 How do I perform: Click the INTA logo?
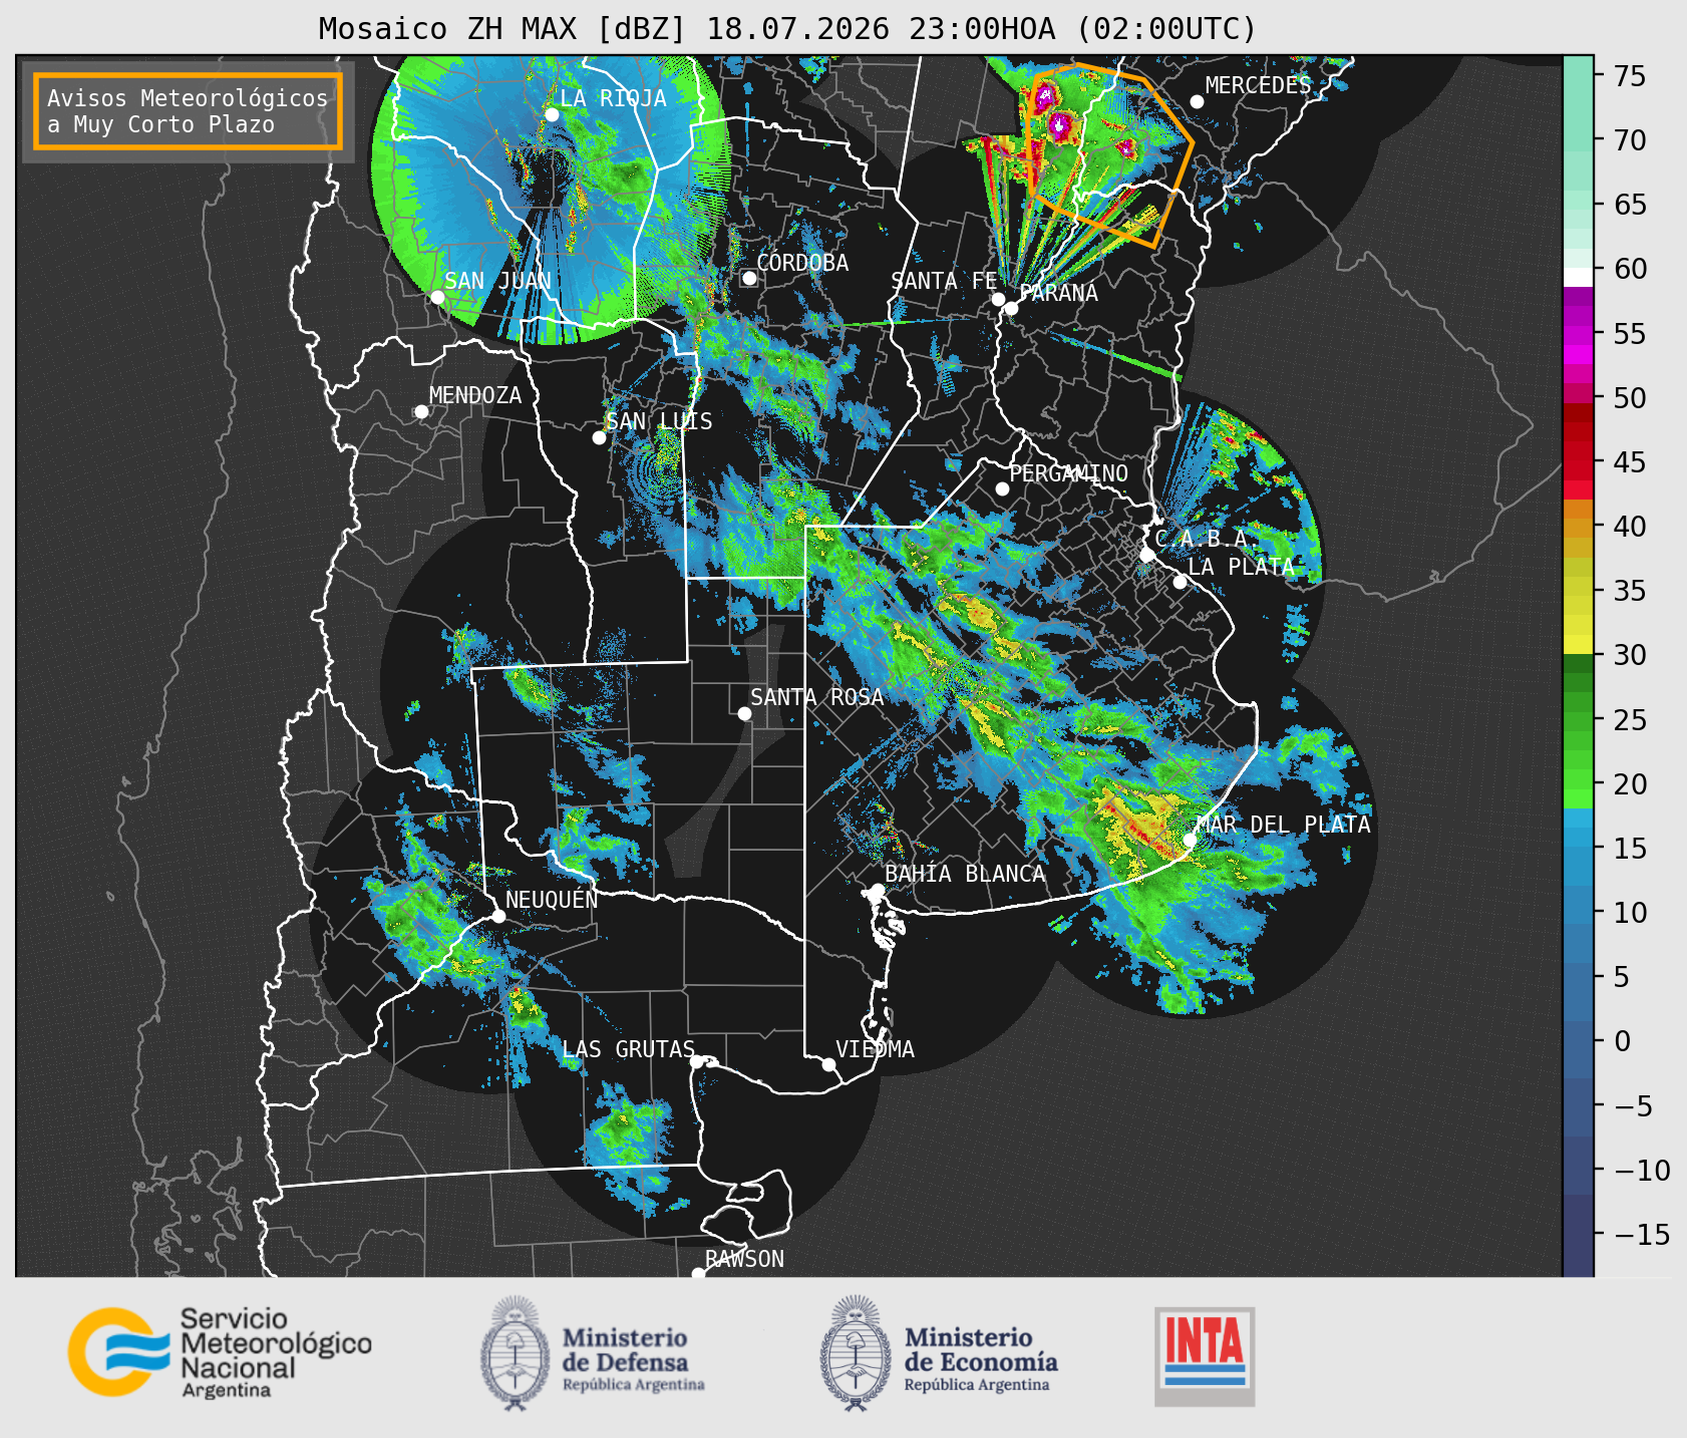pos(1204,1356)
